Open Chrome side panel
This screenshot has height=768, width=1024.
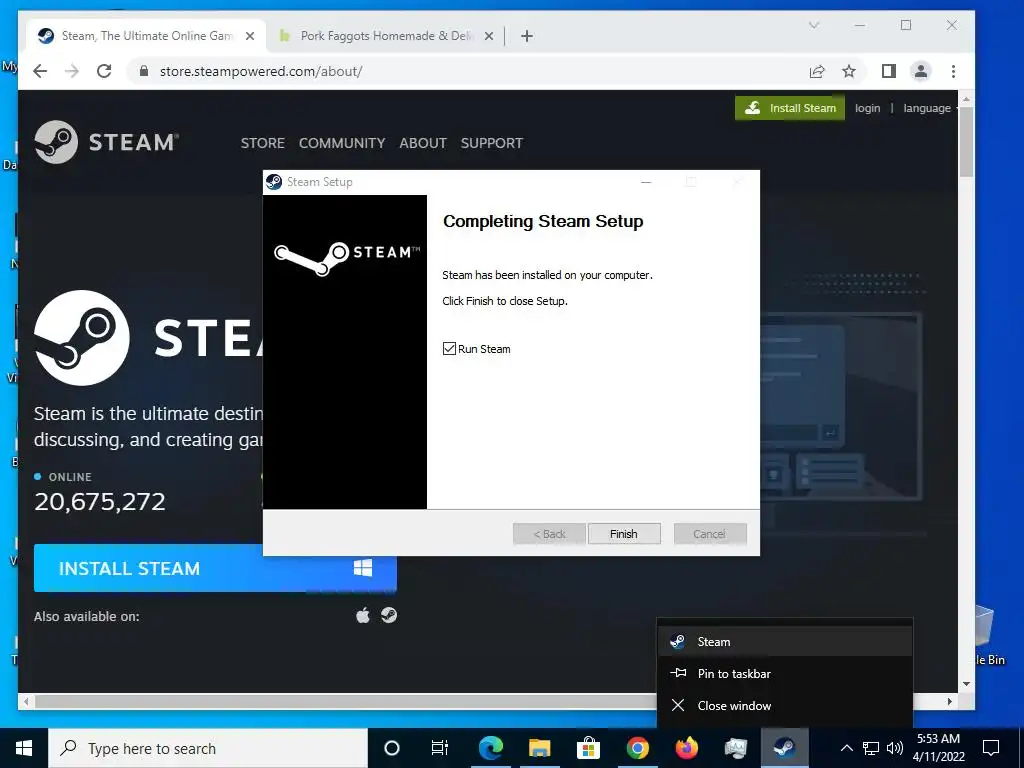click(889, 71)
